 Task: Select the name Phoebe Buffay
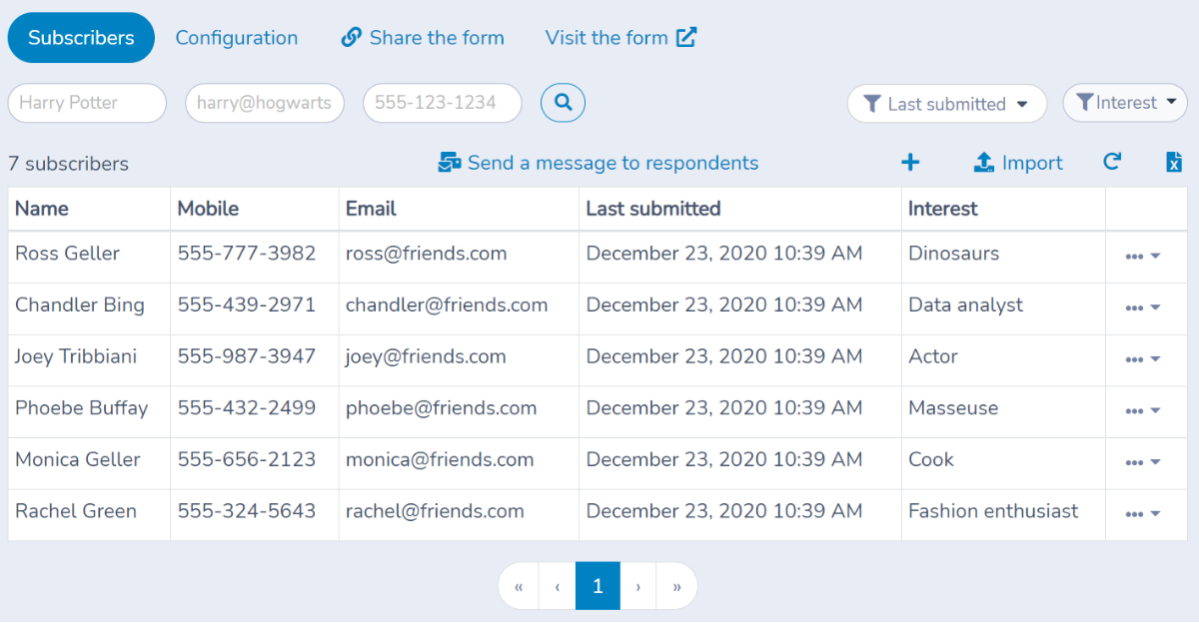click(x=81, y=408)
